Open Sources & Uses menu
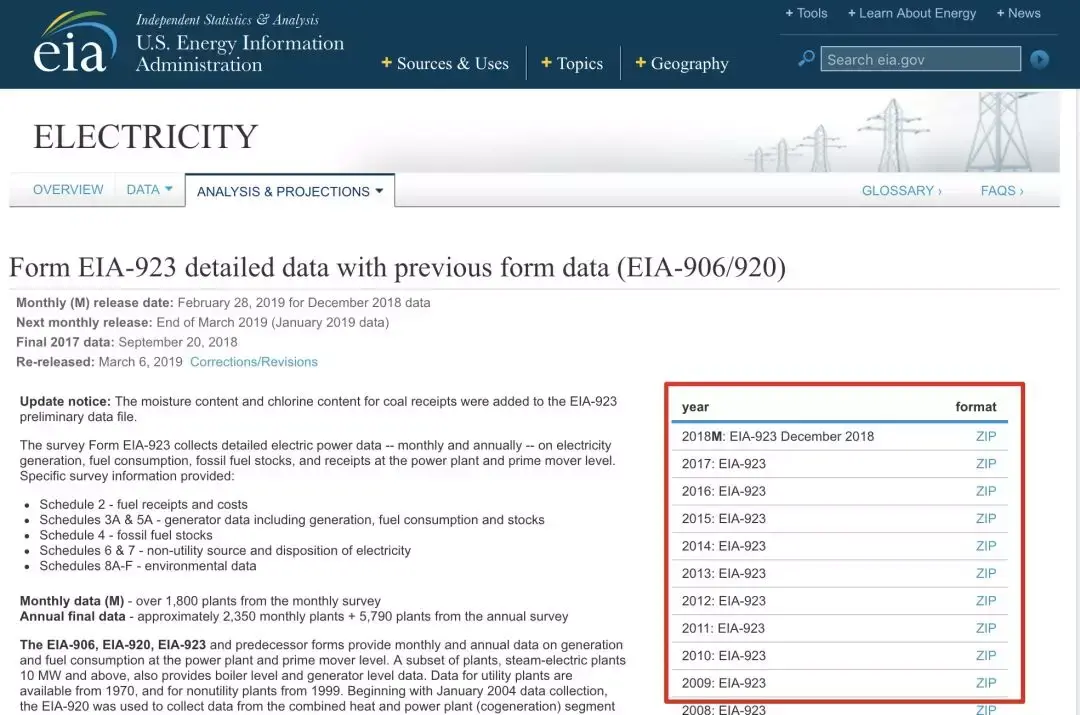Image resolution: width=1080 pixels, height=715 pixels. [445, 63]
